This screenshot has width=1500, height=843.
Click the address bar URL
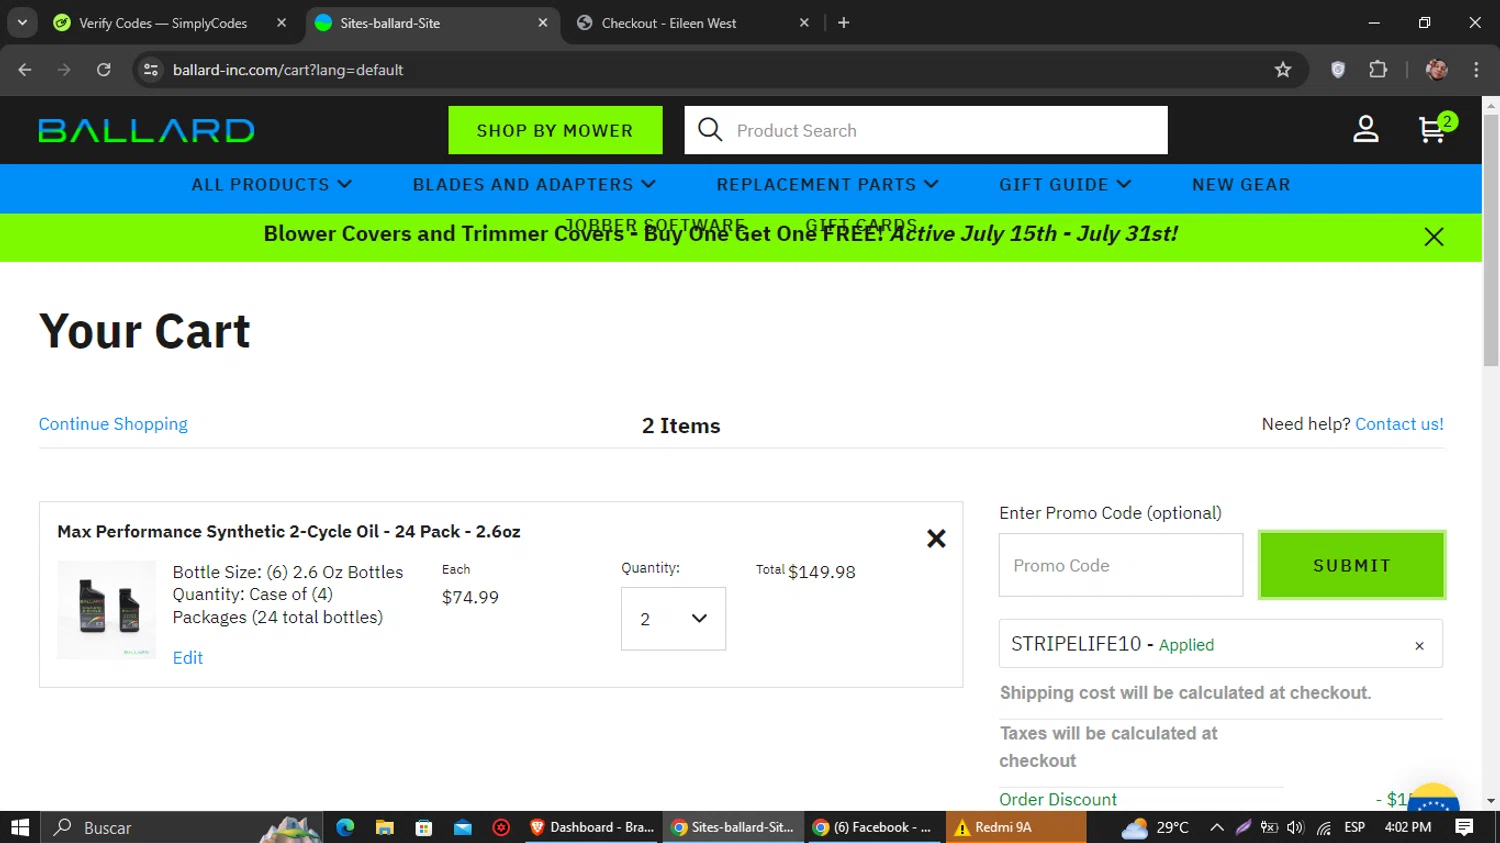(x=288, y=70)
